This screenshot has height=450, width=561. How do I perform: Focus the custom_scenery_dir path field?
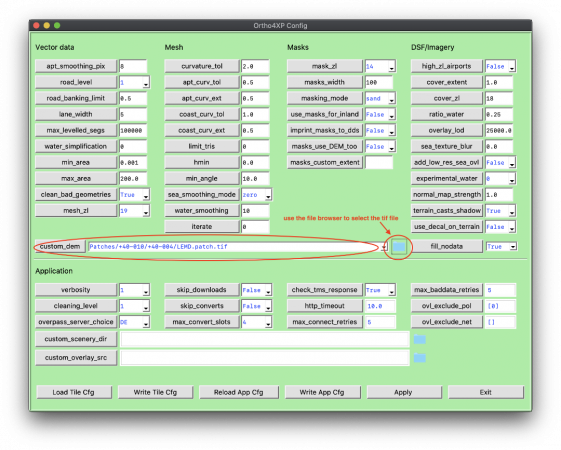[265, 339]
